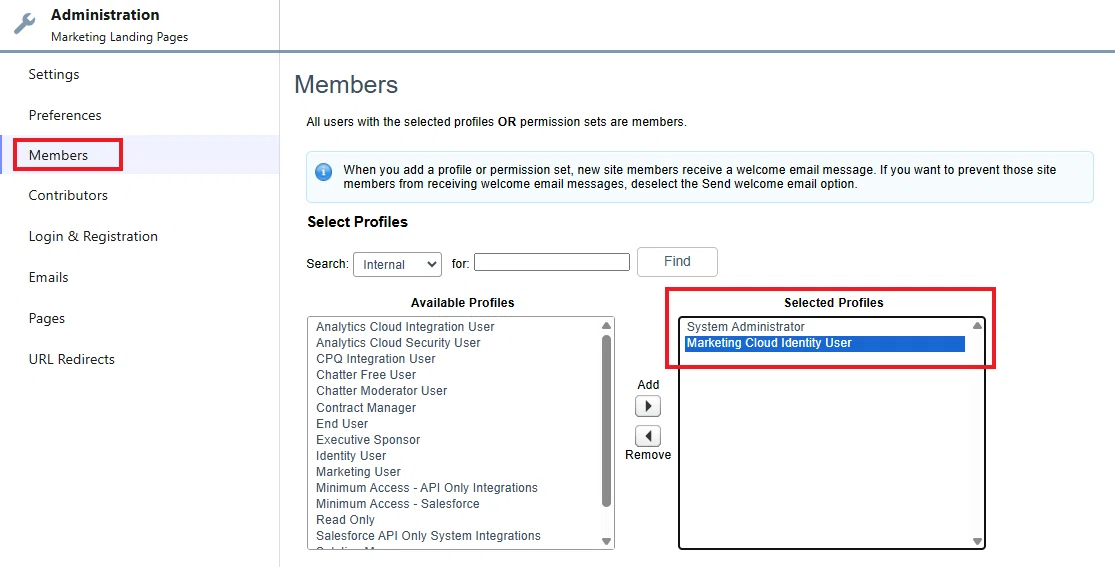Open URL Redirects in the sidebar
Viewport: 1115px width, 567px height.
72,359
